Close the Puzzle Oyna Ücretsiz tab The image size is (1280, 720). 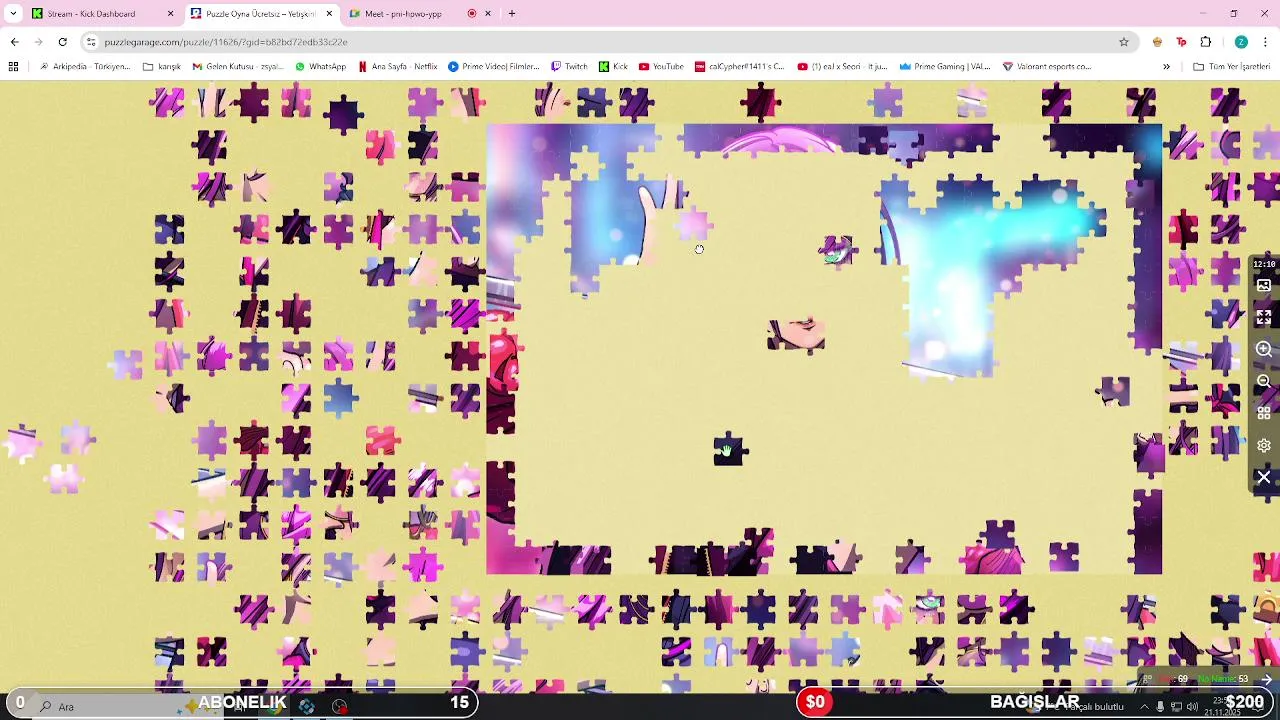click(x=329, y=14)
